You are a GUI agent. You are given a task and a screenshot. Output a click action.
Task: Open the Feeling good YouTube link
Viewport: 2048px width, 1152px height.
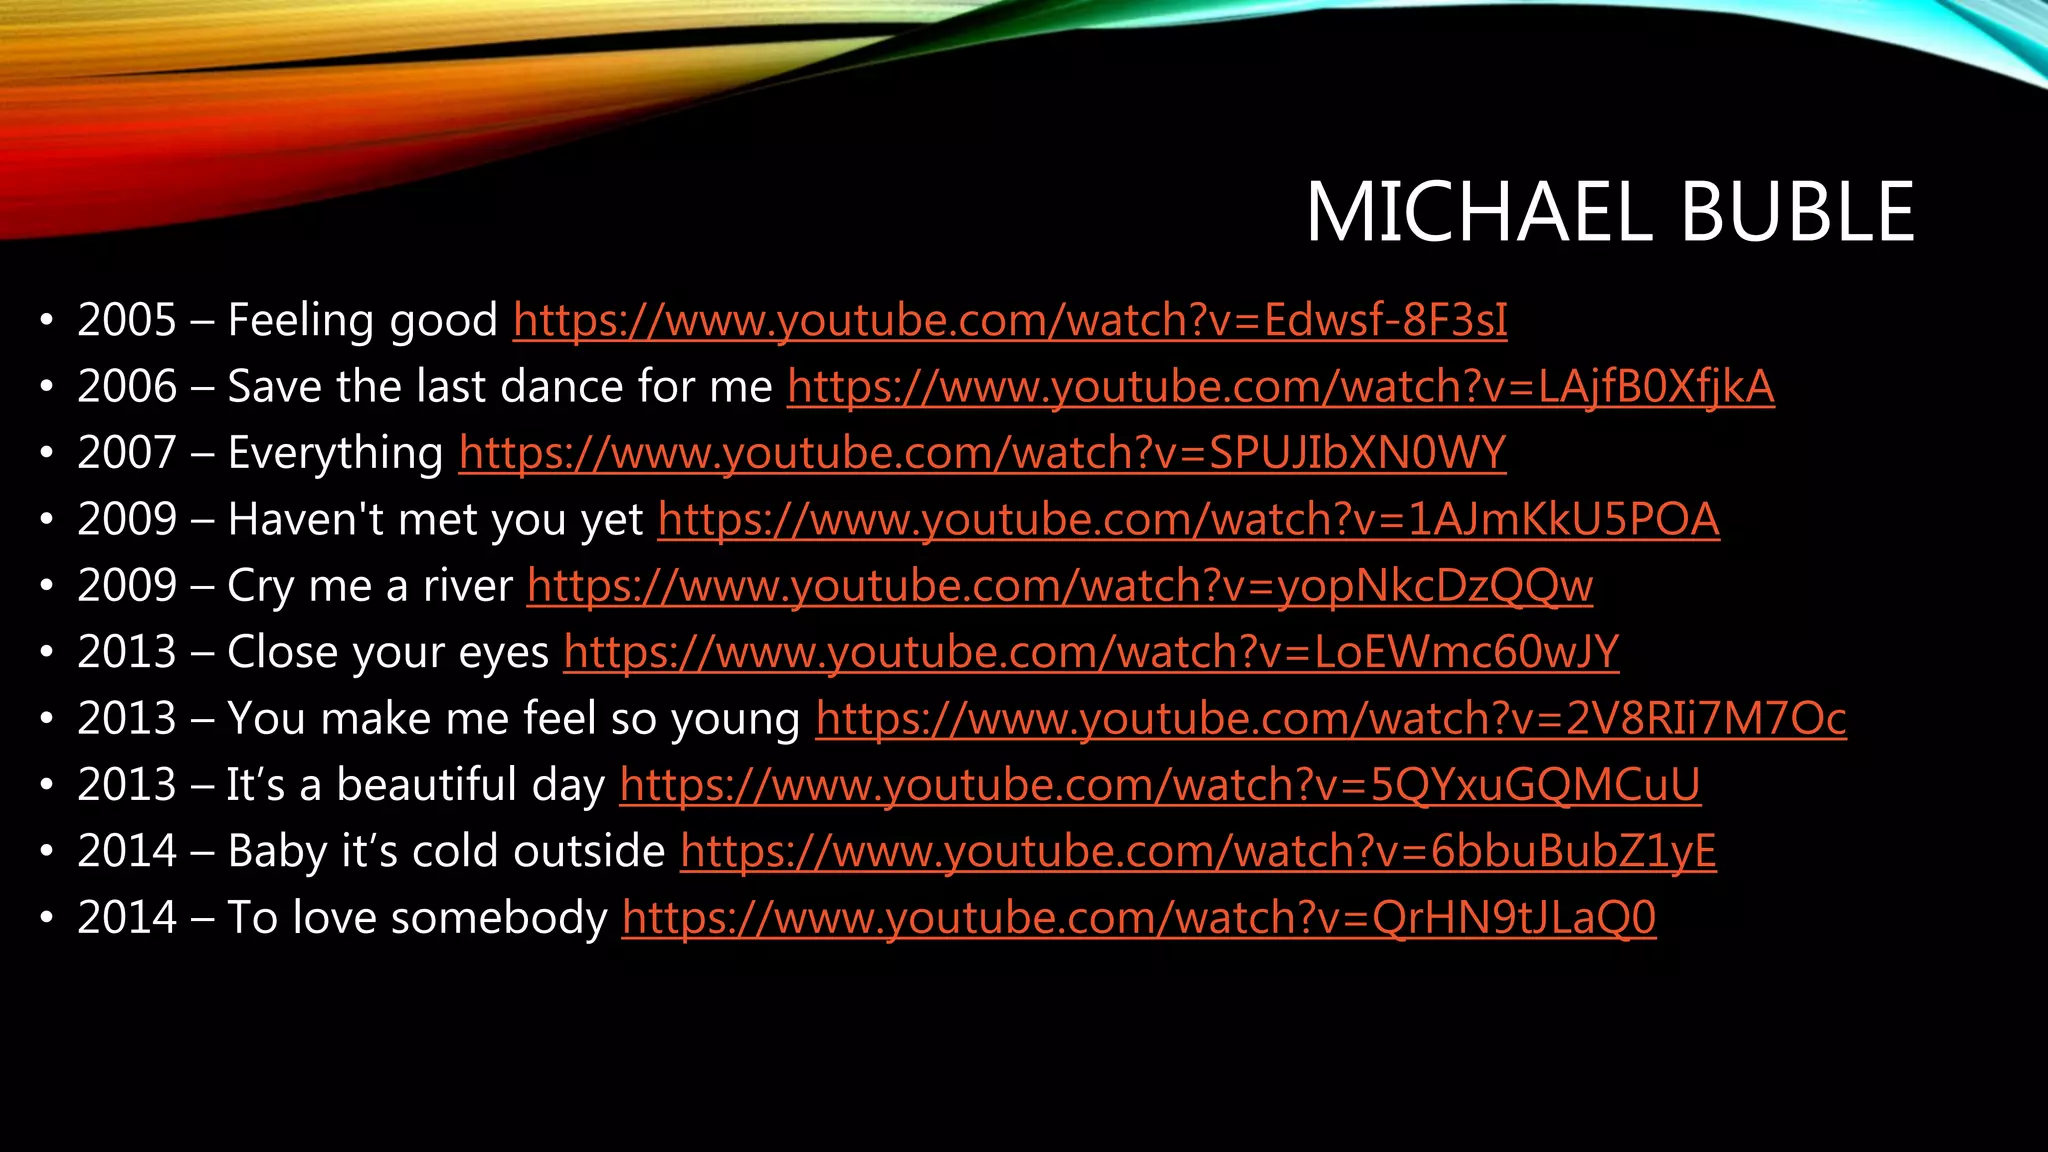[1010, 321]
